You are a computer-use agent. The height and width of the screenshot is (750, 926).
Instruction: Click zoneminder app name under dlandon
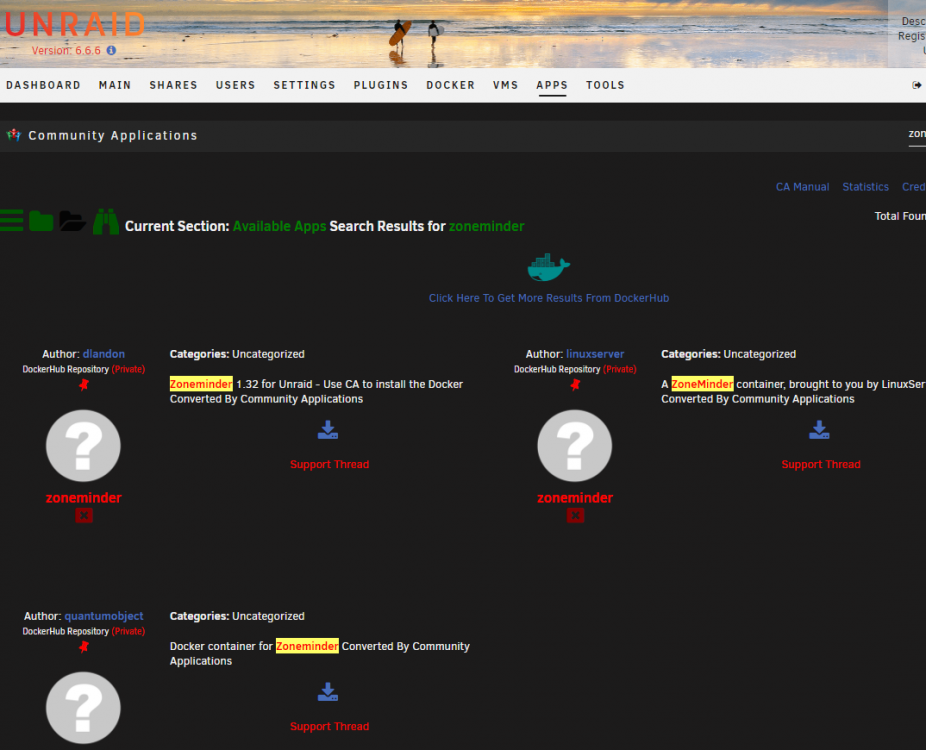tap(84, 498)
